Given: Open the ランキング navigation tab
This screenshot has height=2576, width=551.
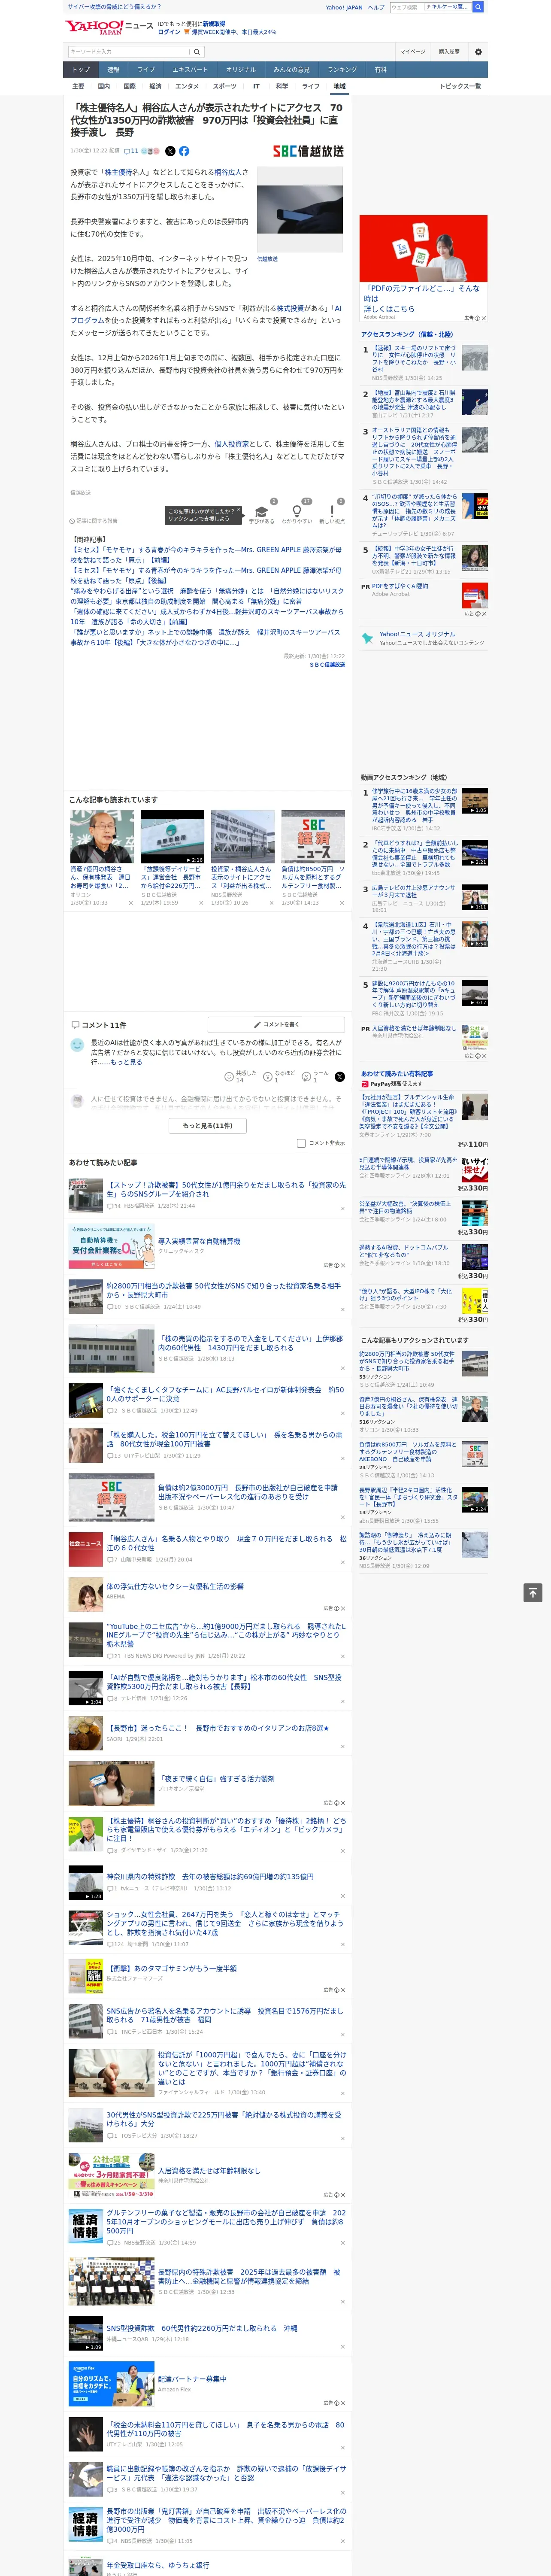Looking at the screenshot, I should click(342, 69).
